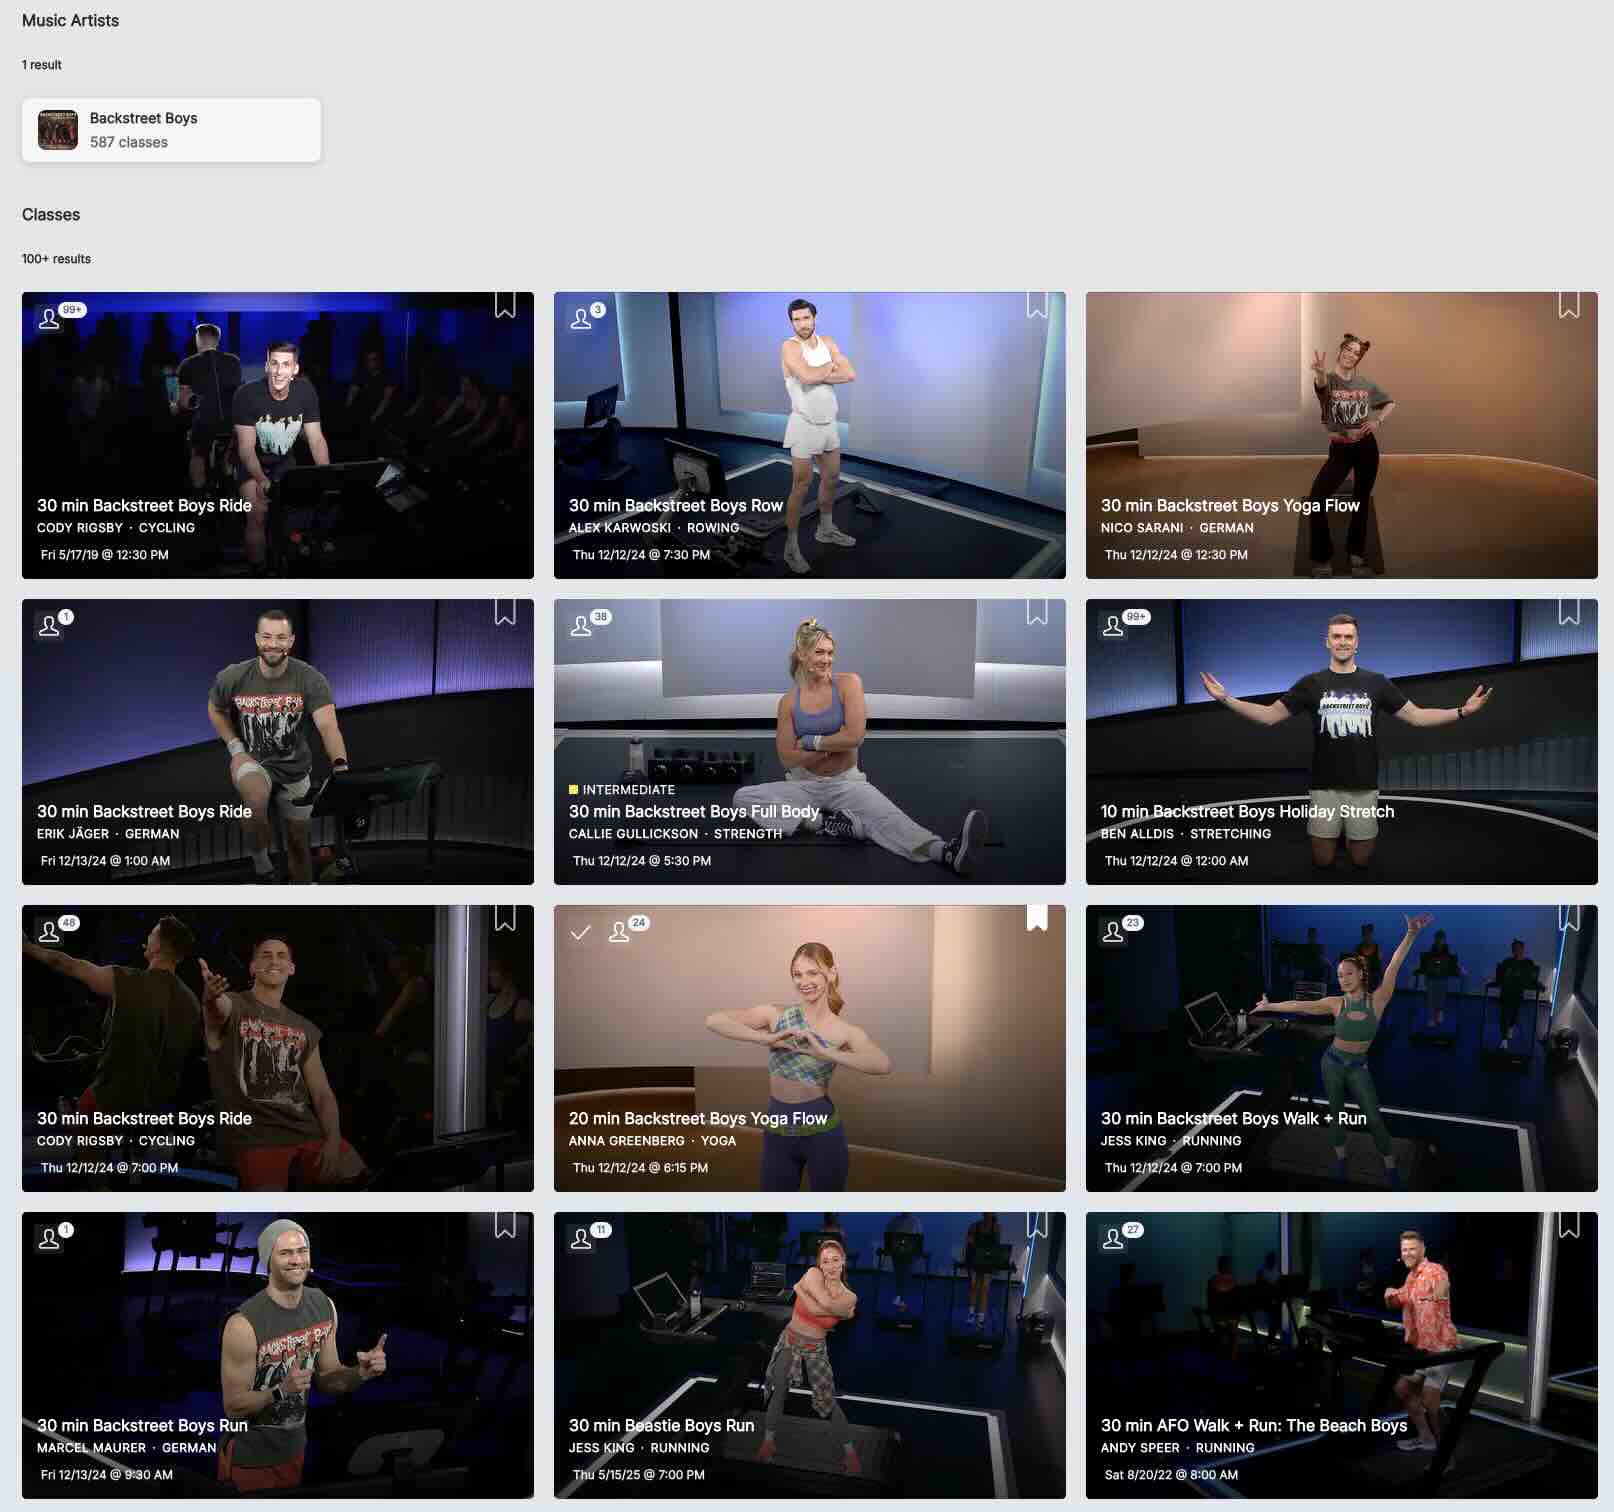
Task: Bookmark the Backstreet Boys Full Body class
Action: [x=1037, y=611]
